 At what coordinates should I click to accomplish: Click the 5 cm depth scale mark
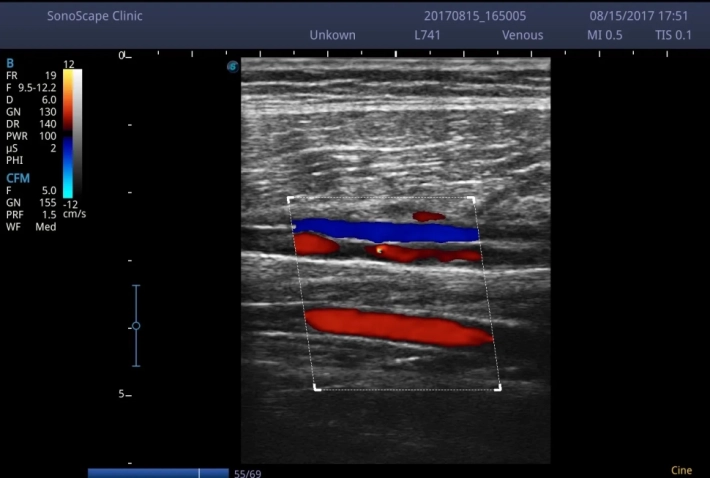[123, 394]
